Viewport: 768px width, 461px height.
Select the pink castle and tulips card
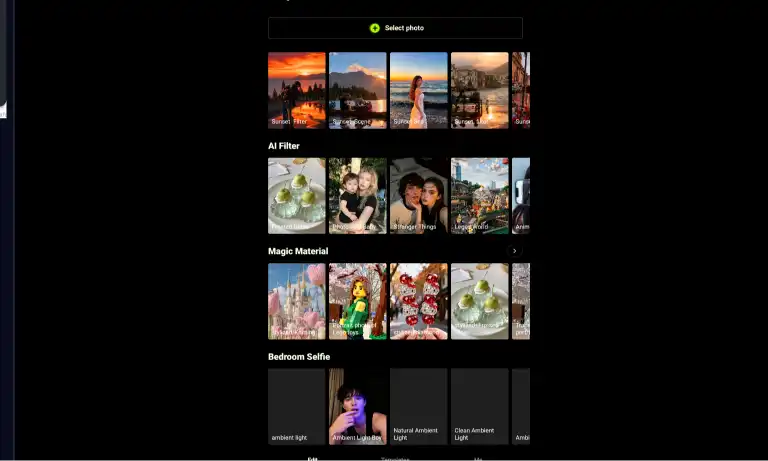point(297,301)
